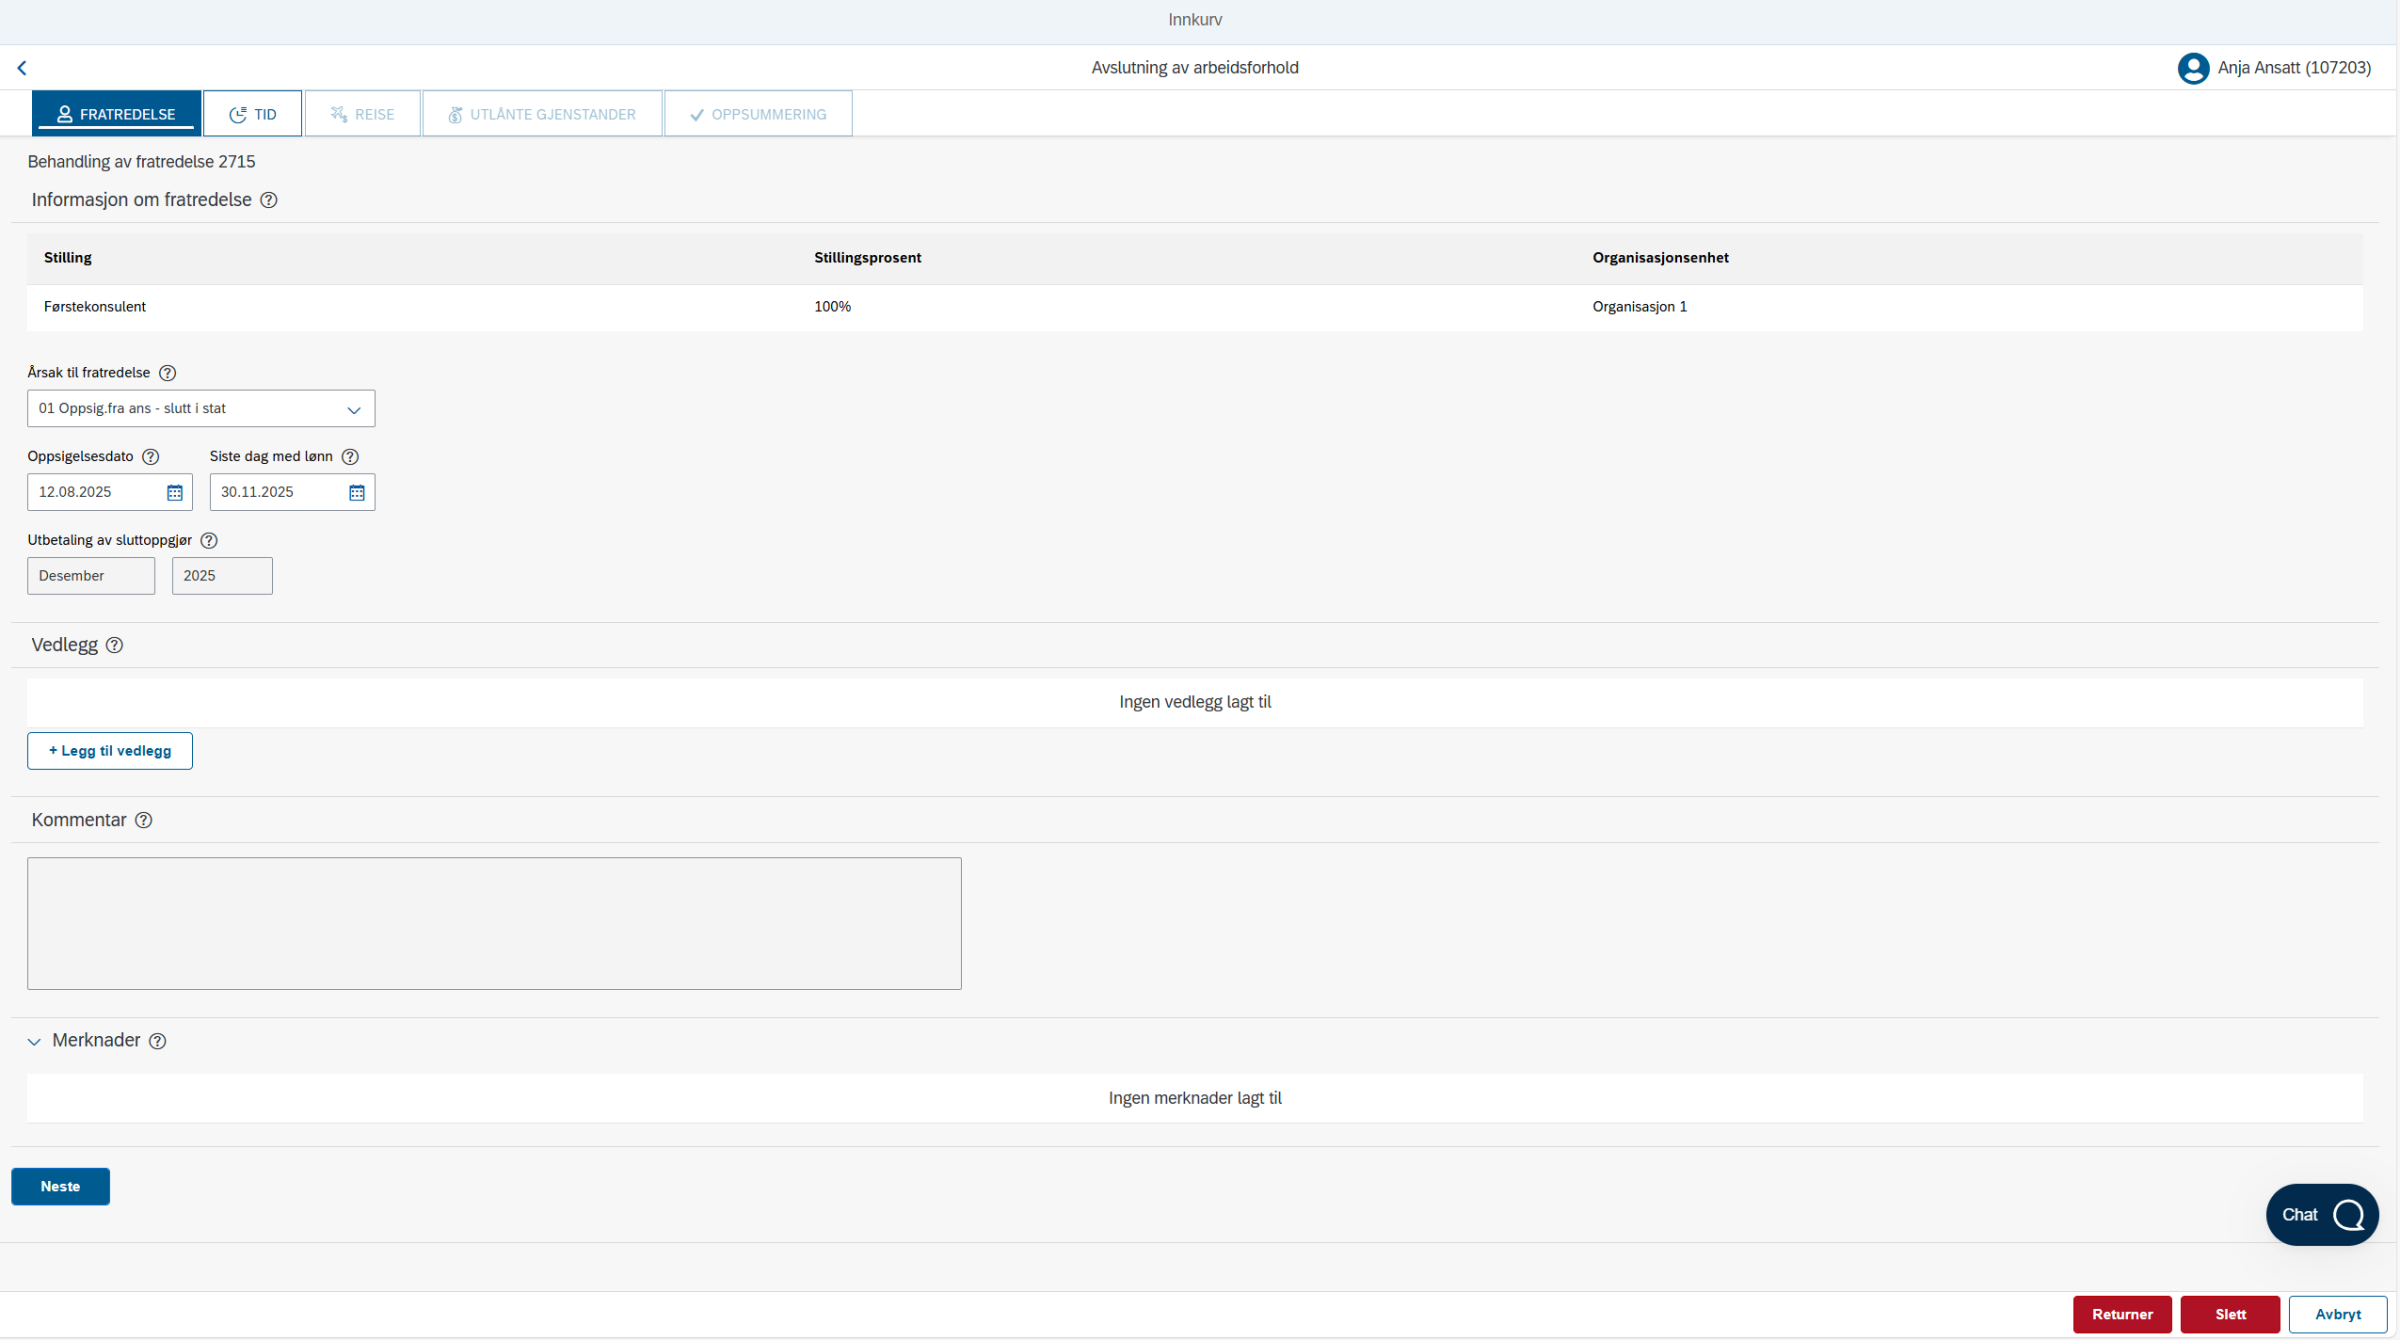Switch to the UTLÅNTE GJENSTANDER tab

543,114
